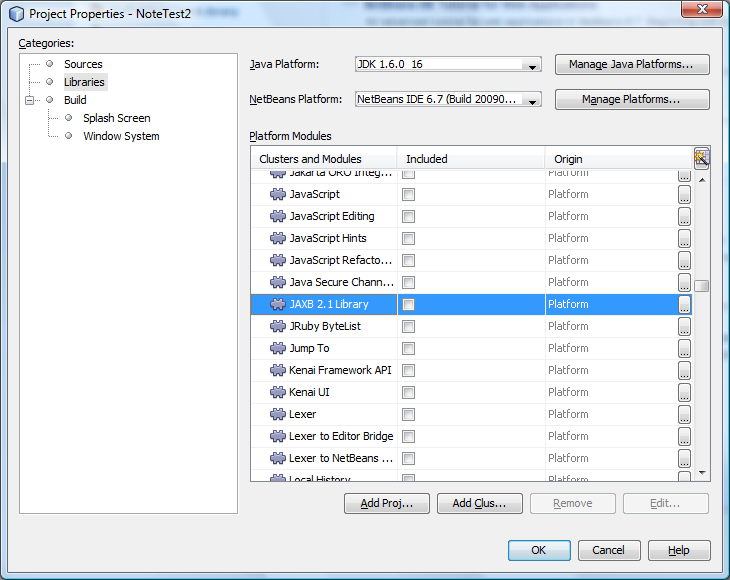Screen dimensions: 730x580
Task: Select the Window System category
Action: click(x=121, y=136)
